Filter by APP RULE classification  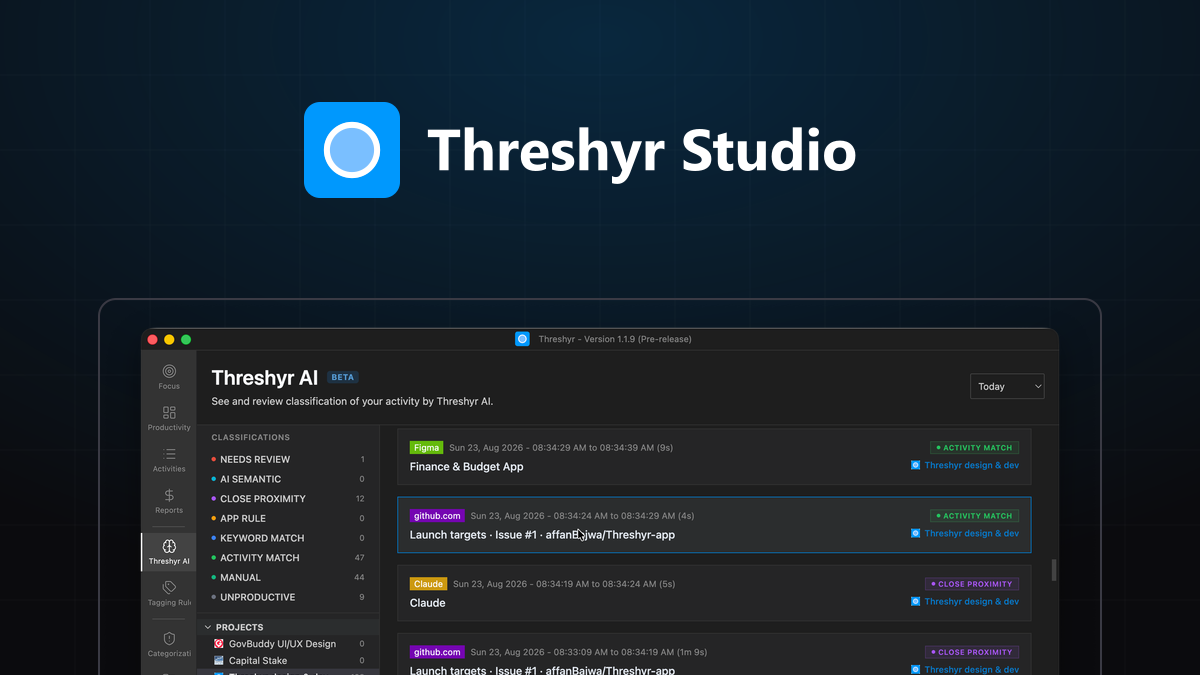(x=288, y=518)
